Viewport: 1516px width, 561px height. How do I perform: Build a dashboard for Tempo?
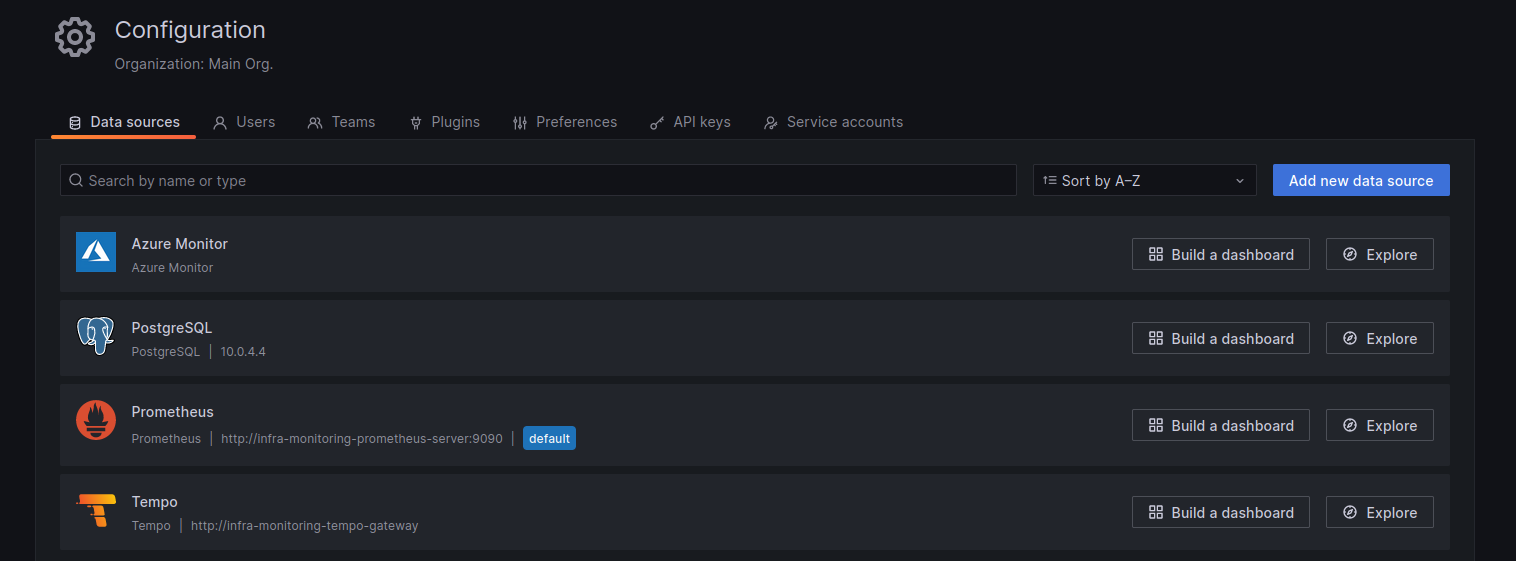click(1221, 512)
